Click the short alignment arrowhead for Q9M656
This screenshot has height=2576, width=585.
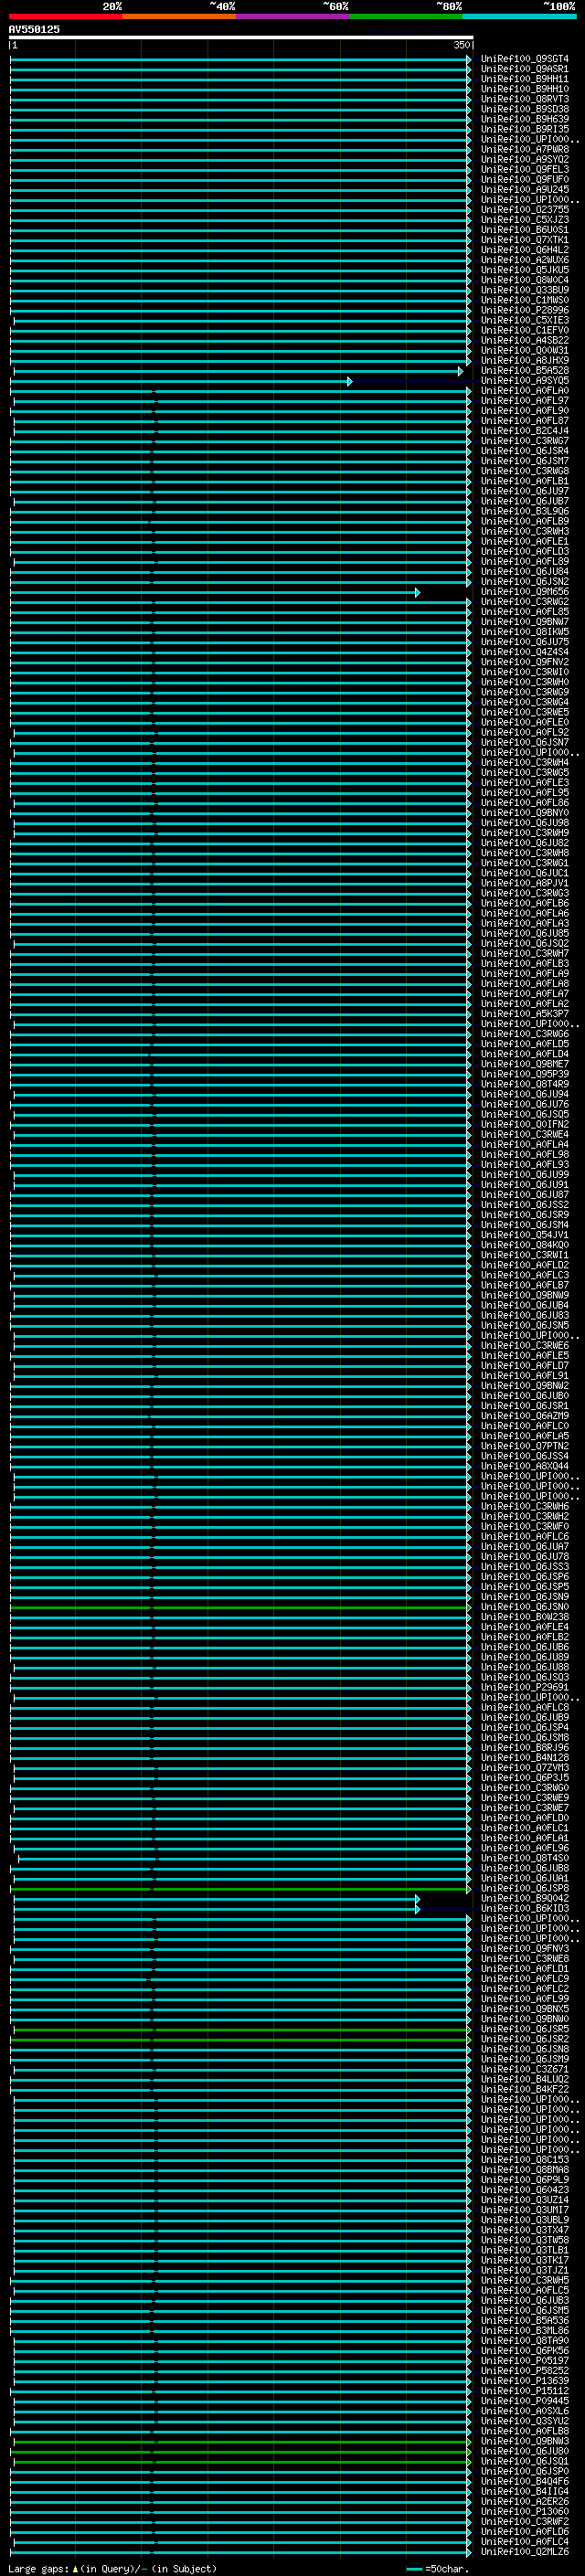(417, 592)
